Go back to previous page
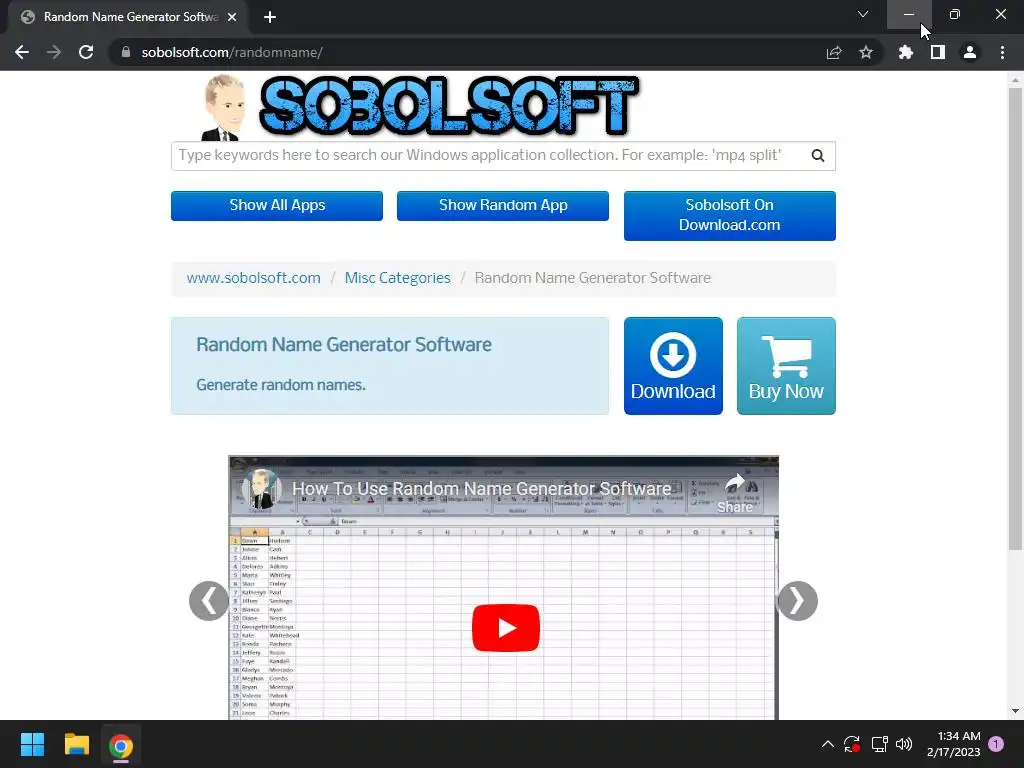1024x768 pixels. click(x=22, y=52)
